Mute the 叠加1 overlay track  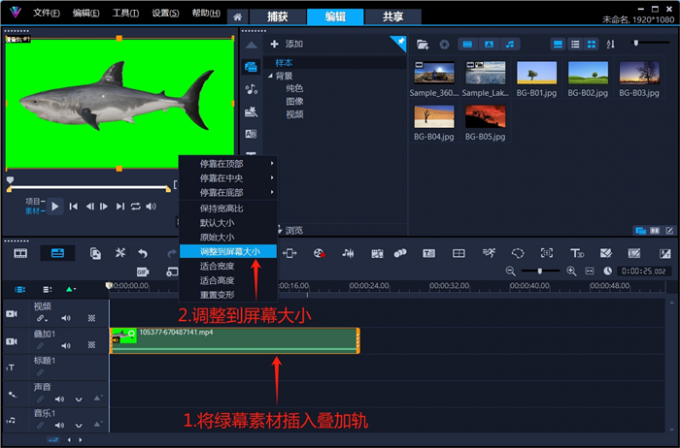(65, 346)
